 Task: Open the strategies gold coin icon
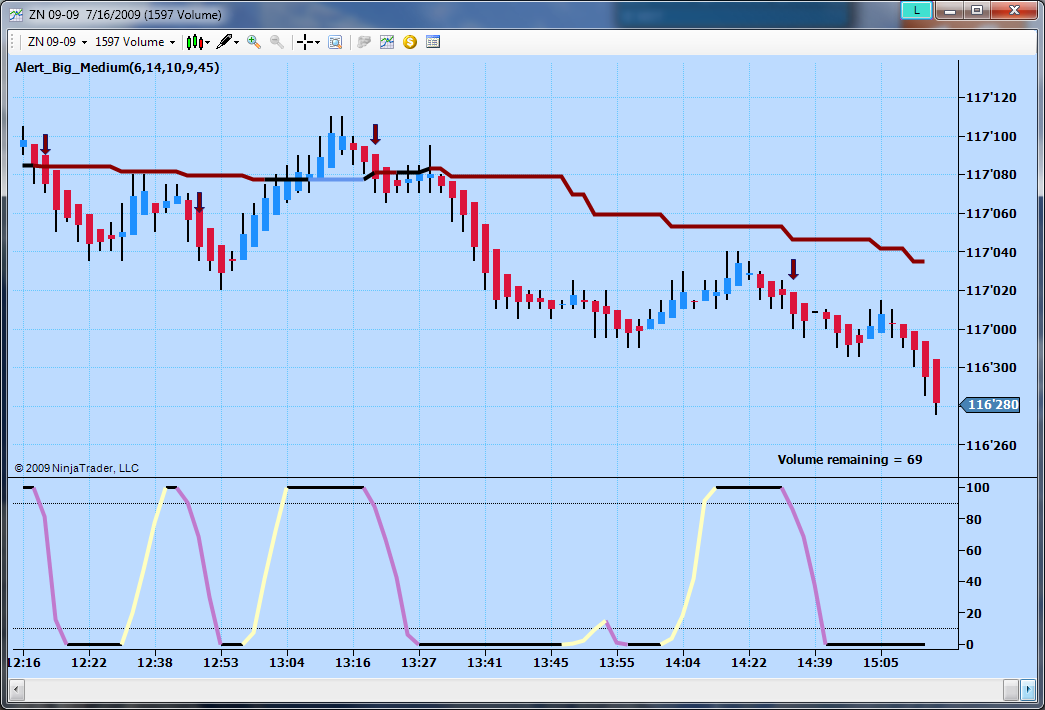[x=410, y=42]
